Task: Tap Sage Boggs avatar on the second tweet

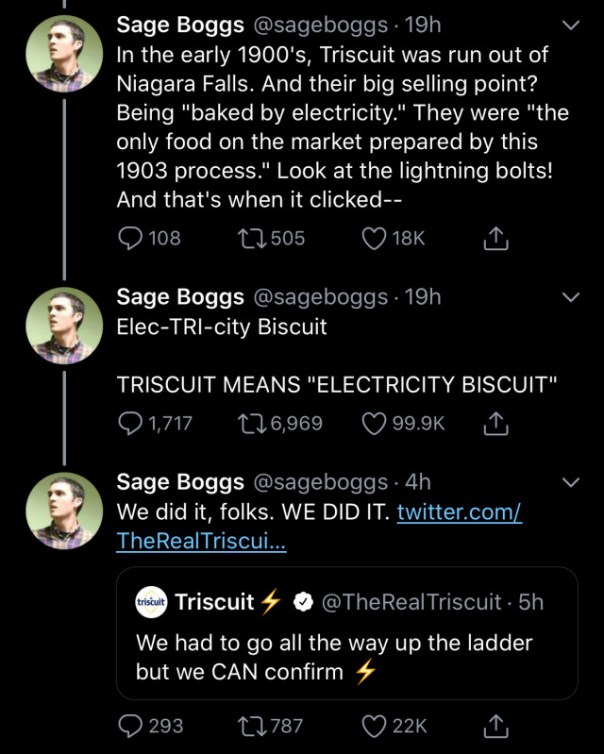Action: [63, 325]
